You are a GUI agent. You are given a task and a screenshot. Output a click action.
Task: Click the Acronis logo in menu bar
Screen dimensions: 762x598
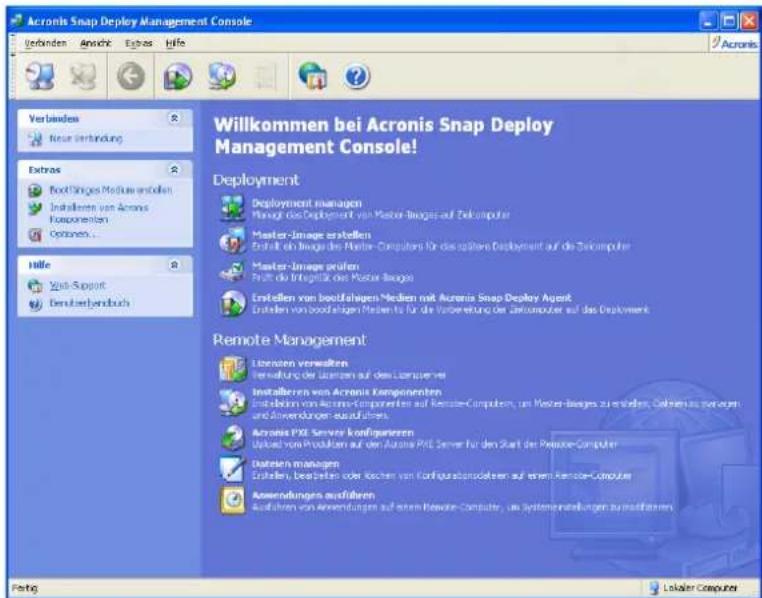734,44
